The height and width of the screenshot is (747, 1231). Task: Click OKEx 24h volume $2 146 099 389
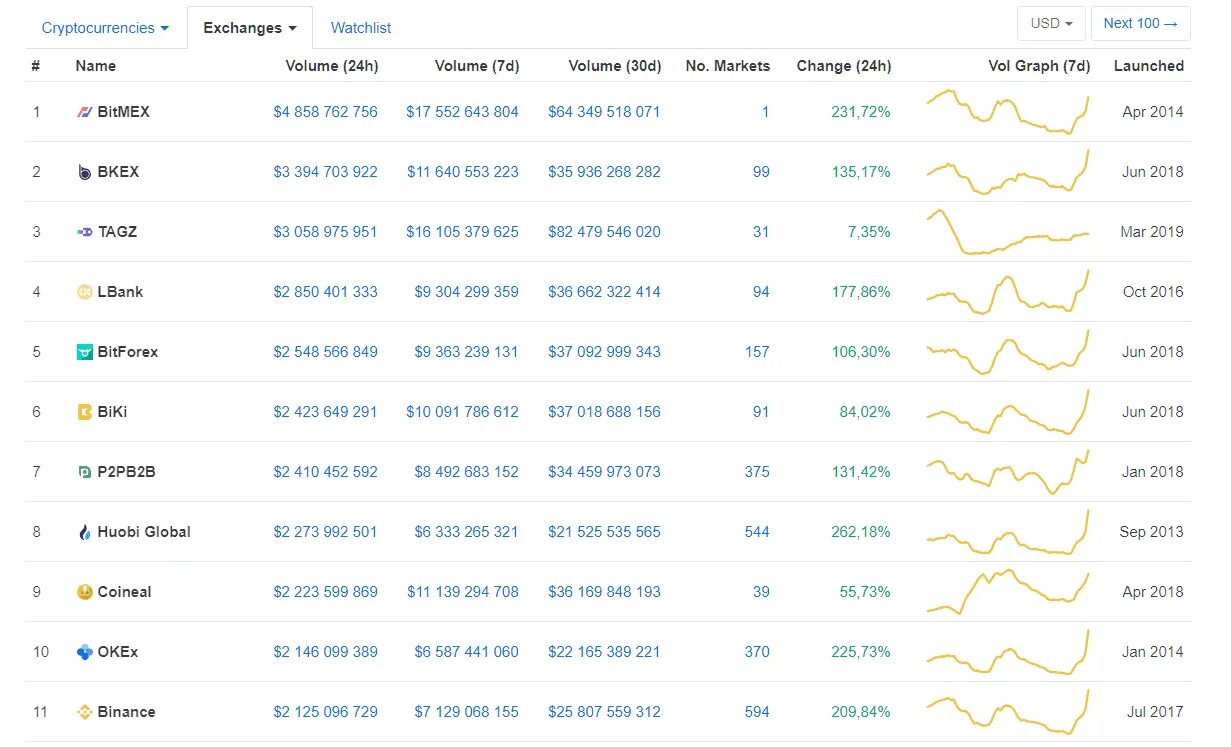coord(326,652)
